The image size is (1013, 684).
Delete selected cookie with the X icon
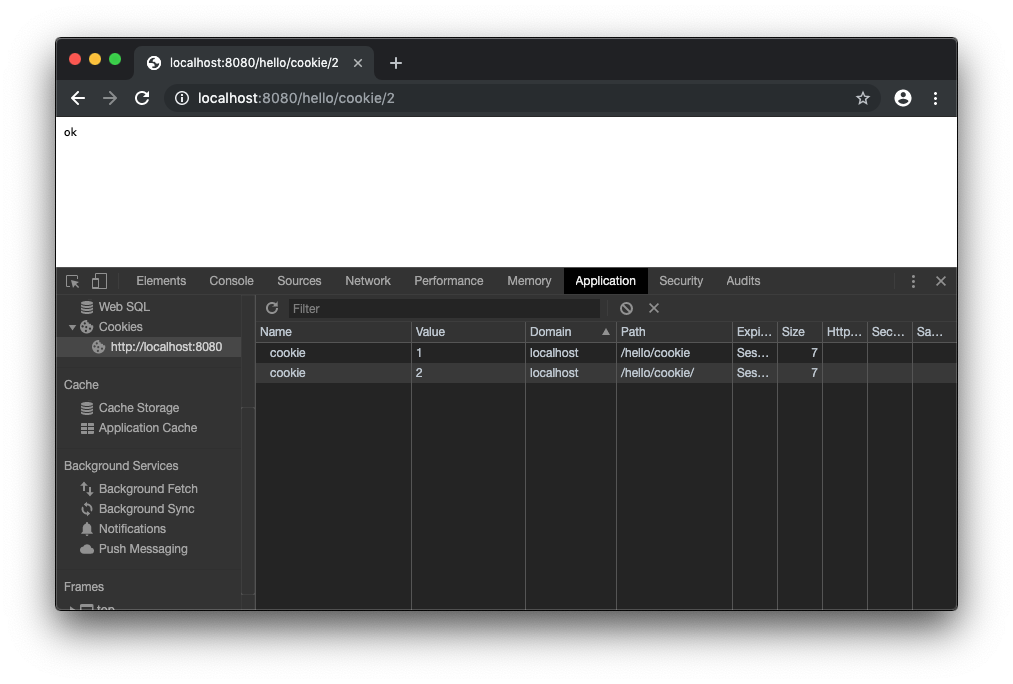click(654, 308)
